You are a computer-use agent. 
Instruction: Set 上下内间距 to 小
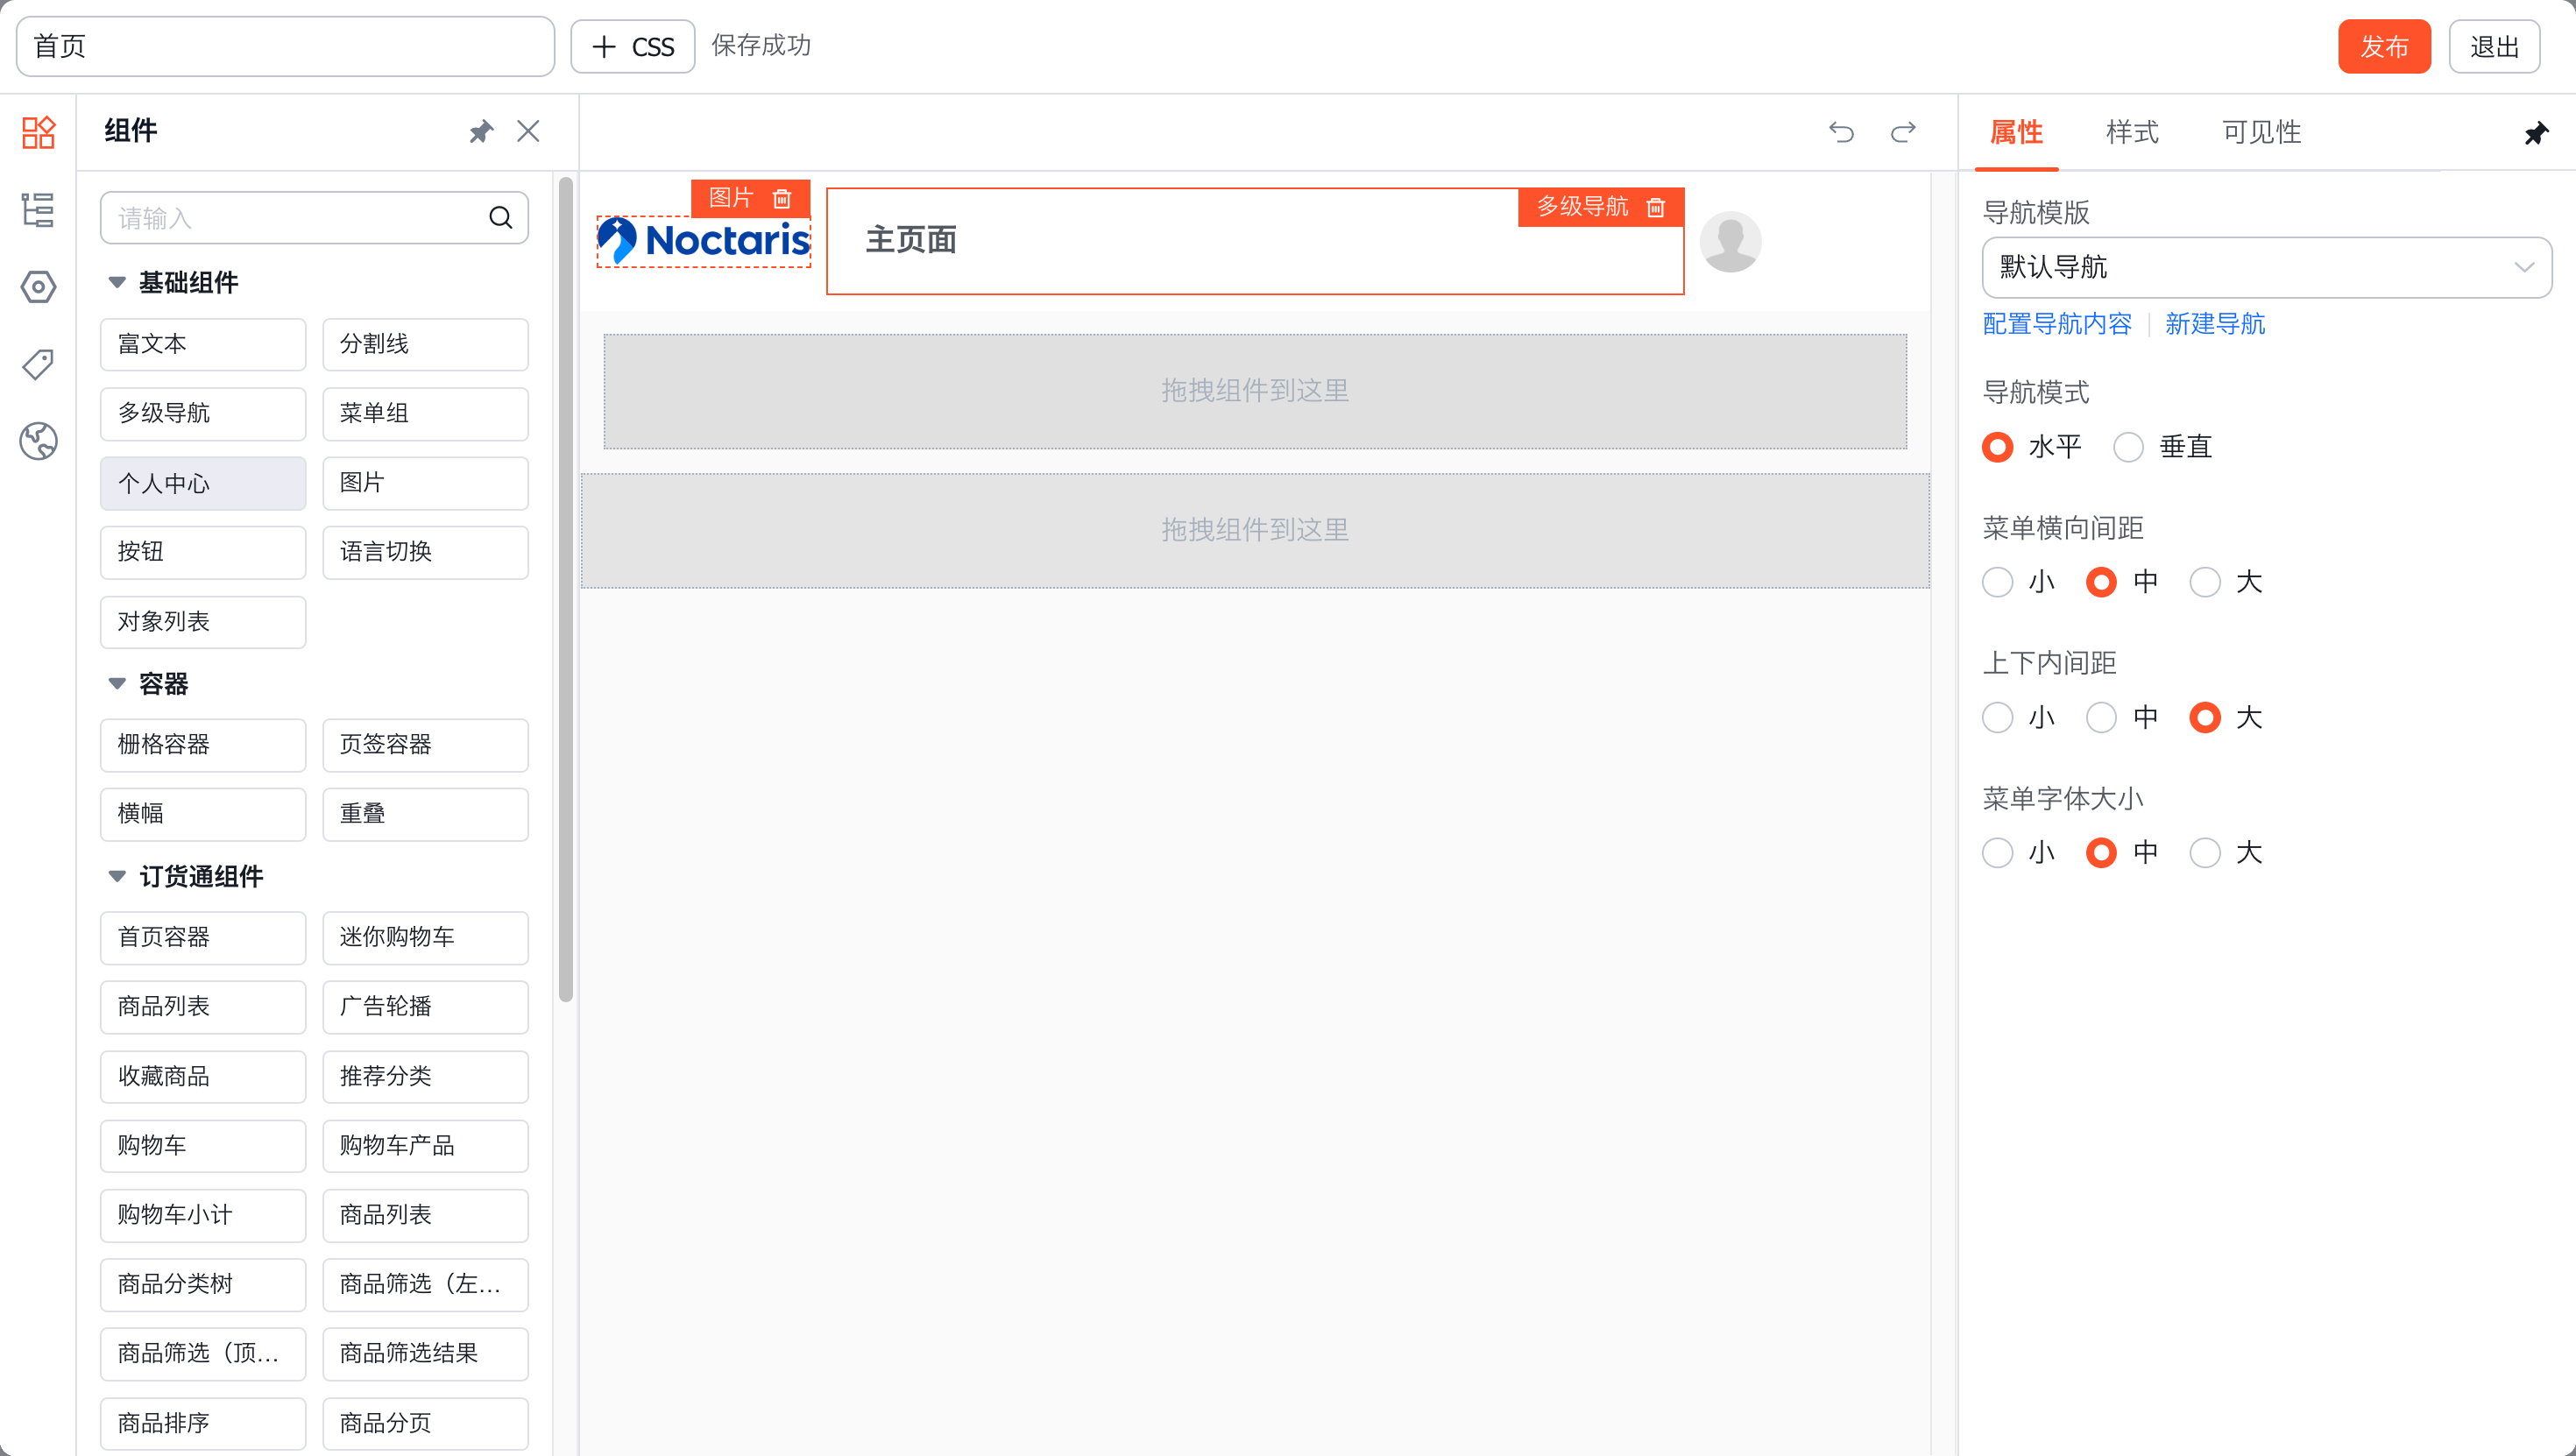click(x=1997, y=717)
